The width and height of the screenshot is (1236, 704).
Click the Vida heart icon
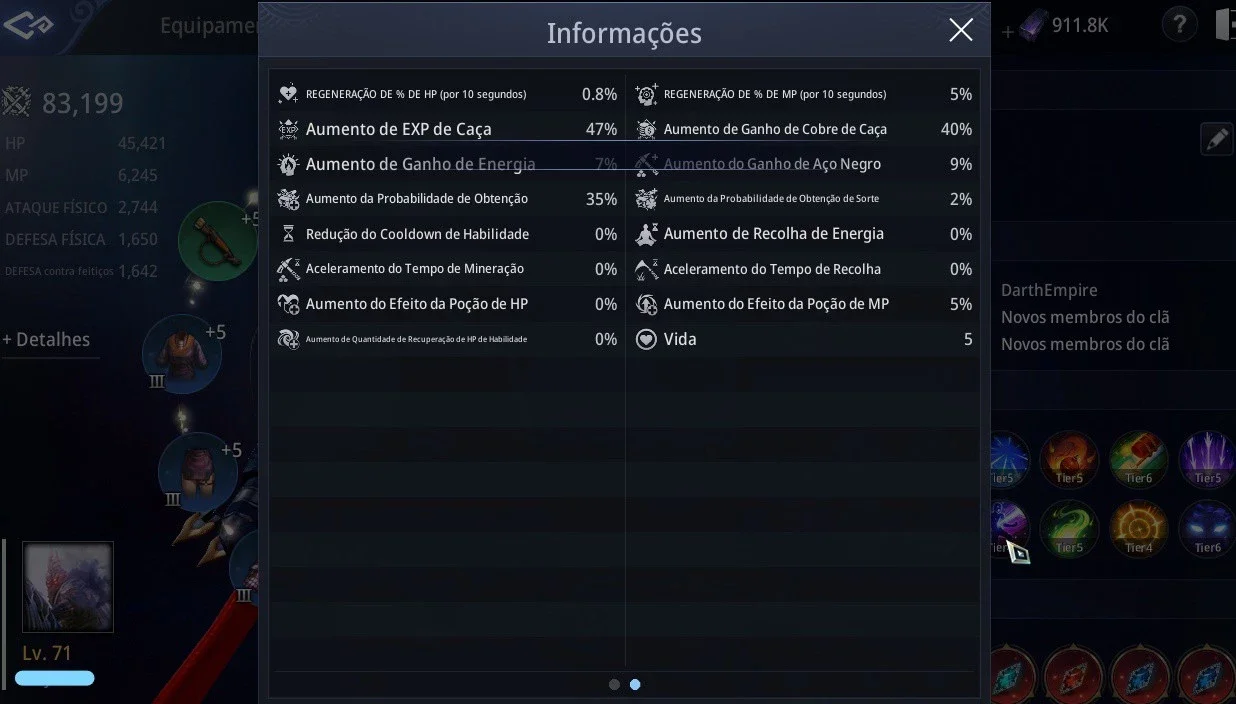click(x=646, y=339)
